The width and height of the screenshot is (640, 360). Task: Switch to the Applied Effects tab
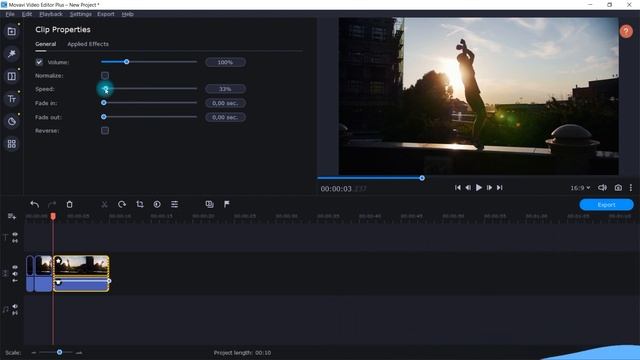click(88, 44)
